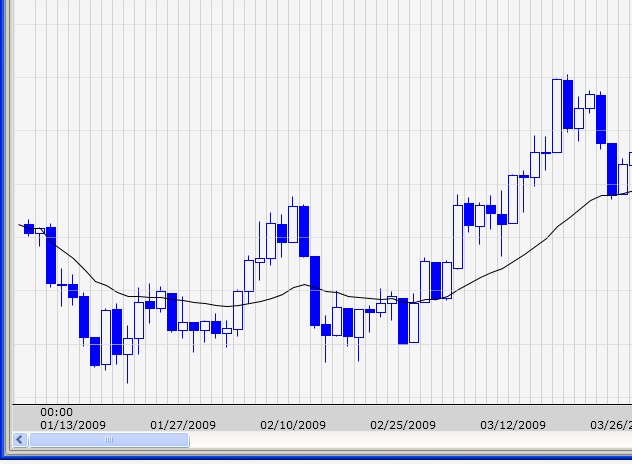The image size is (632, 464).
Task: Click the filled candle topping the 02/10/2009 rally
Action: (x=304, y=231)
